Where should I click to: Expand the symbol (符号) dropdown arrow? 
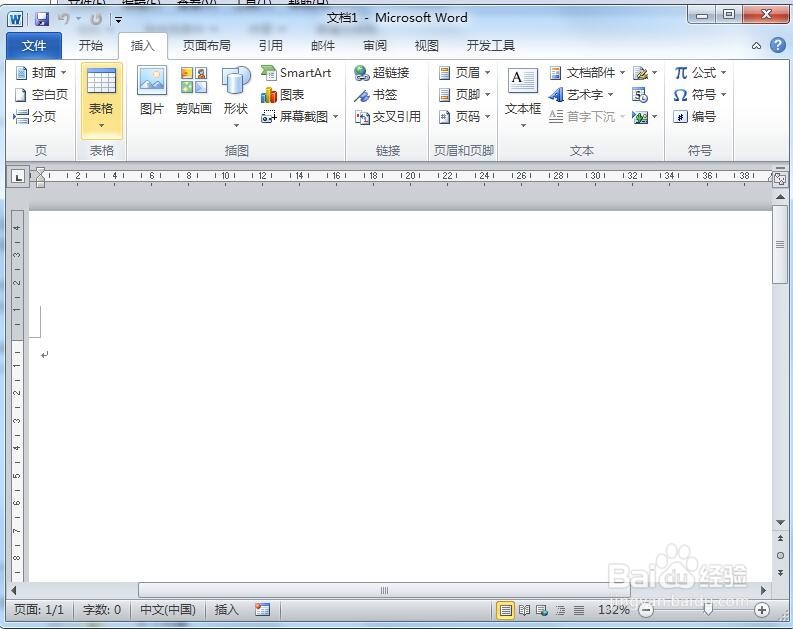[723, 95]
